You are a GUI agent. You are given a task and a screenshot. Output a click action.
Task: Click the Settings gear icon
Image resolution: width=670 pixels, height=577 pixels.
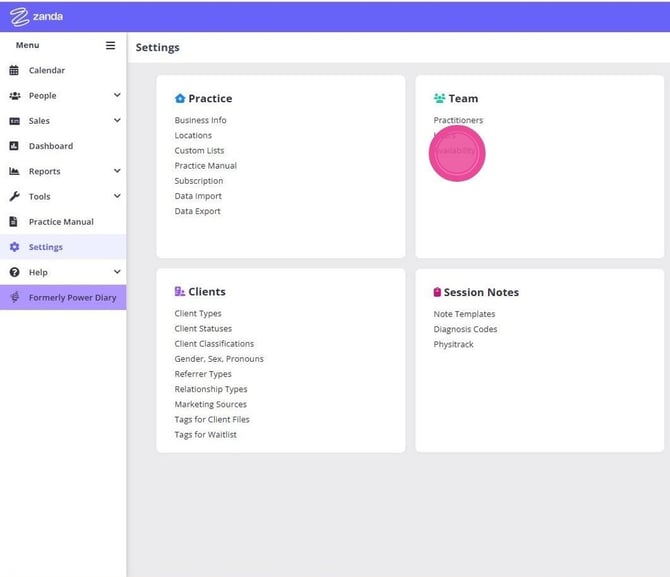click(x=15, y=247)
